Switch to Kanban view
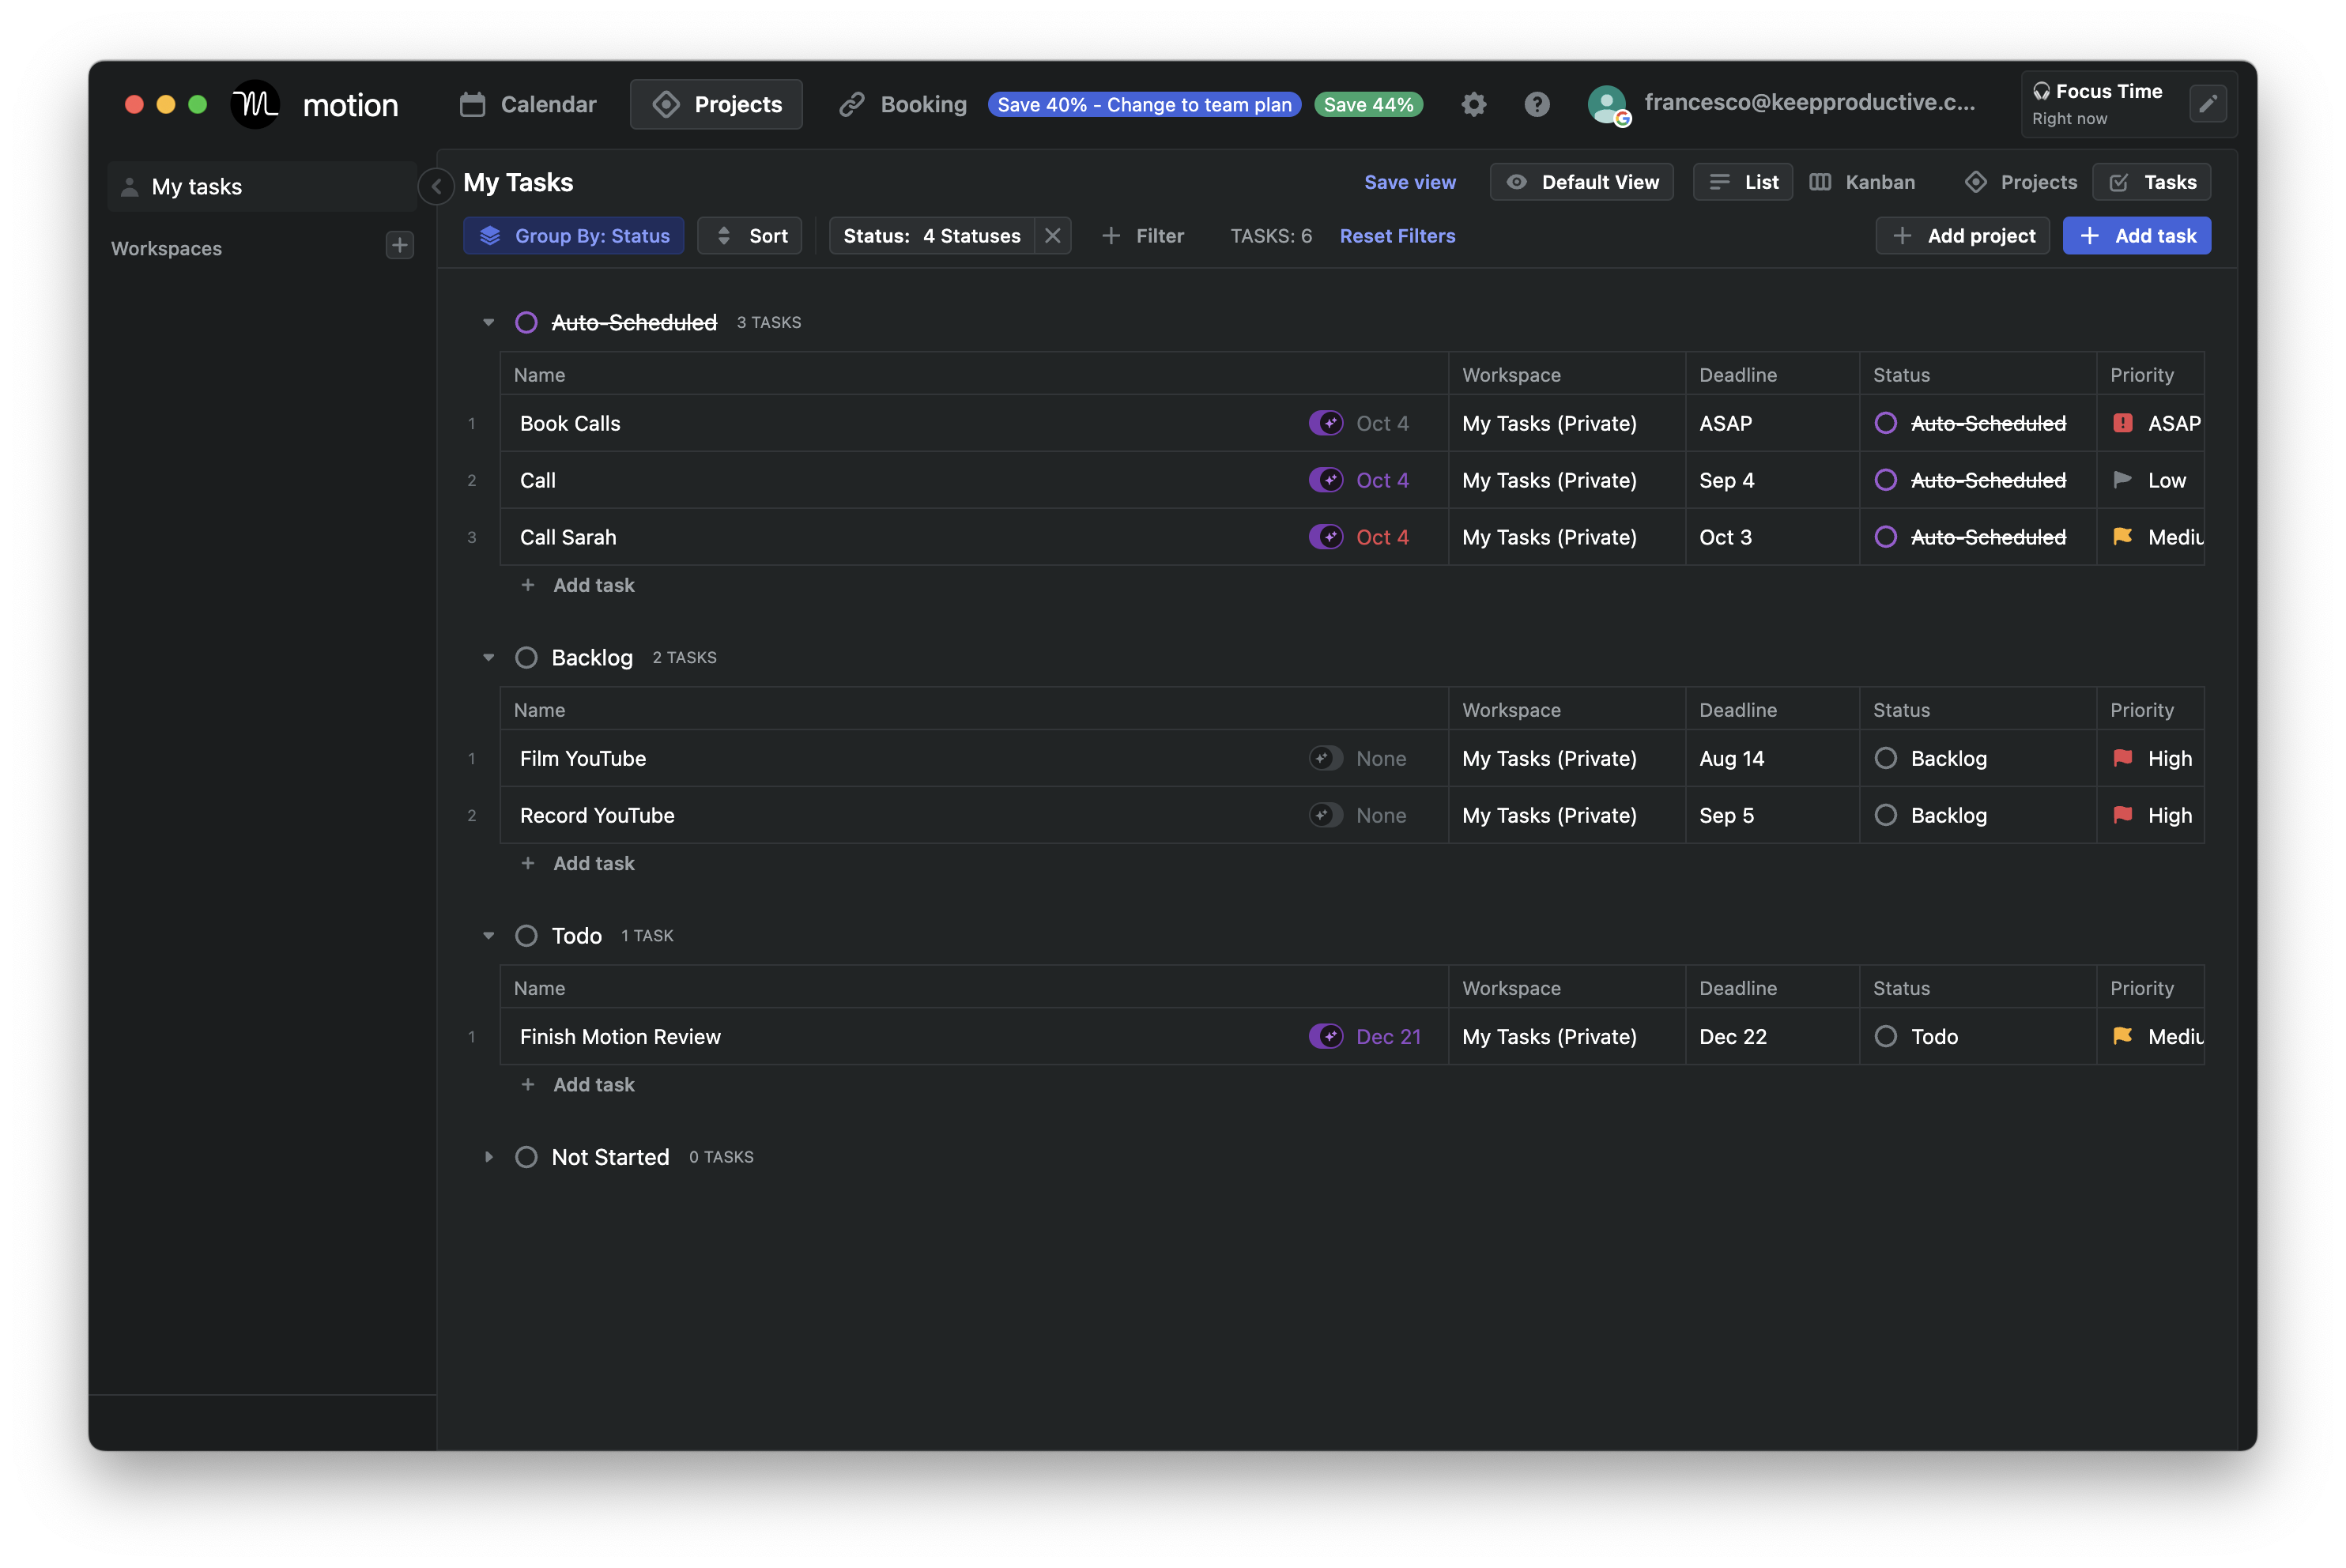Image resolution: width=2346 pixels, height=1568 pixels. pyautogui.click(x=1862, y=182)
